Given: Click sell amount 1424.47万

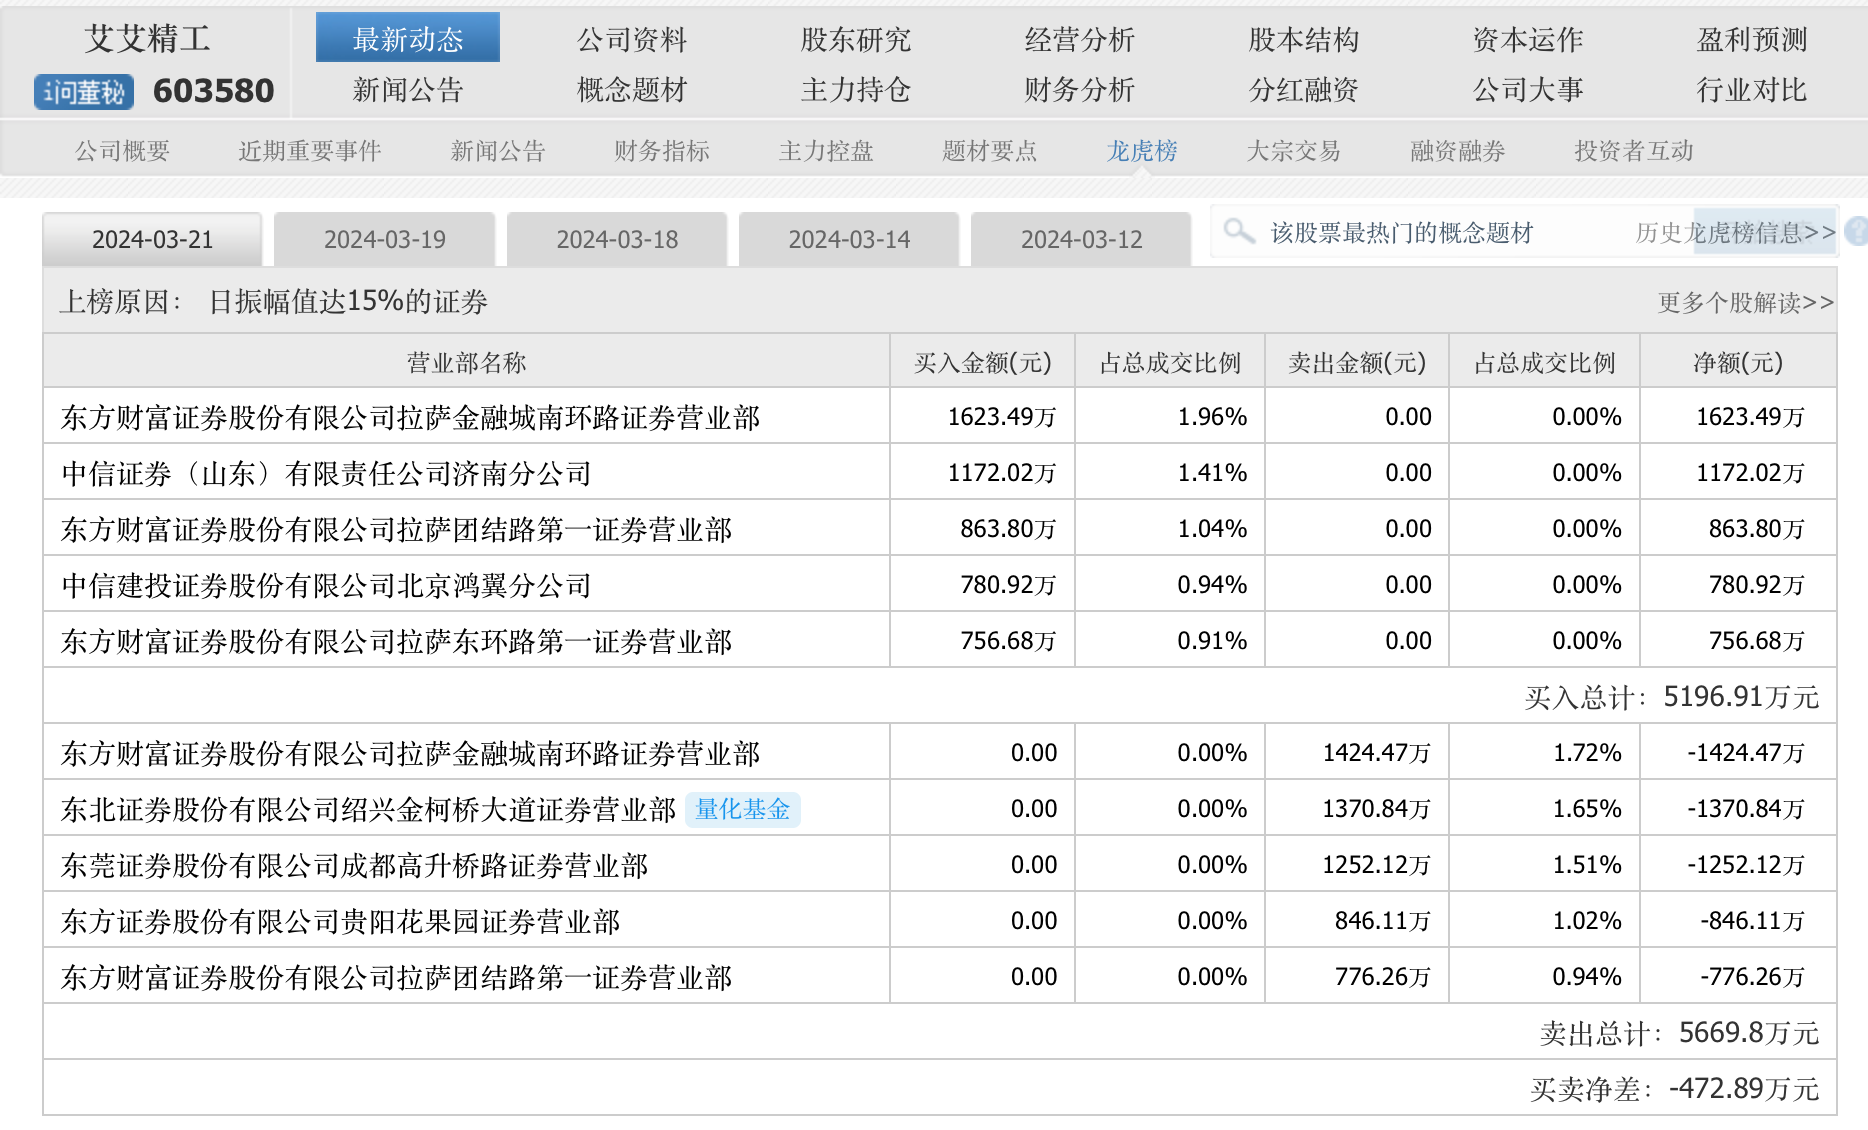Looking at the screenshot, I should pos(1377,753).
